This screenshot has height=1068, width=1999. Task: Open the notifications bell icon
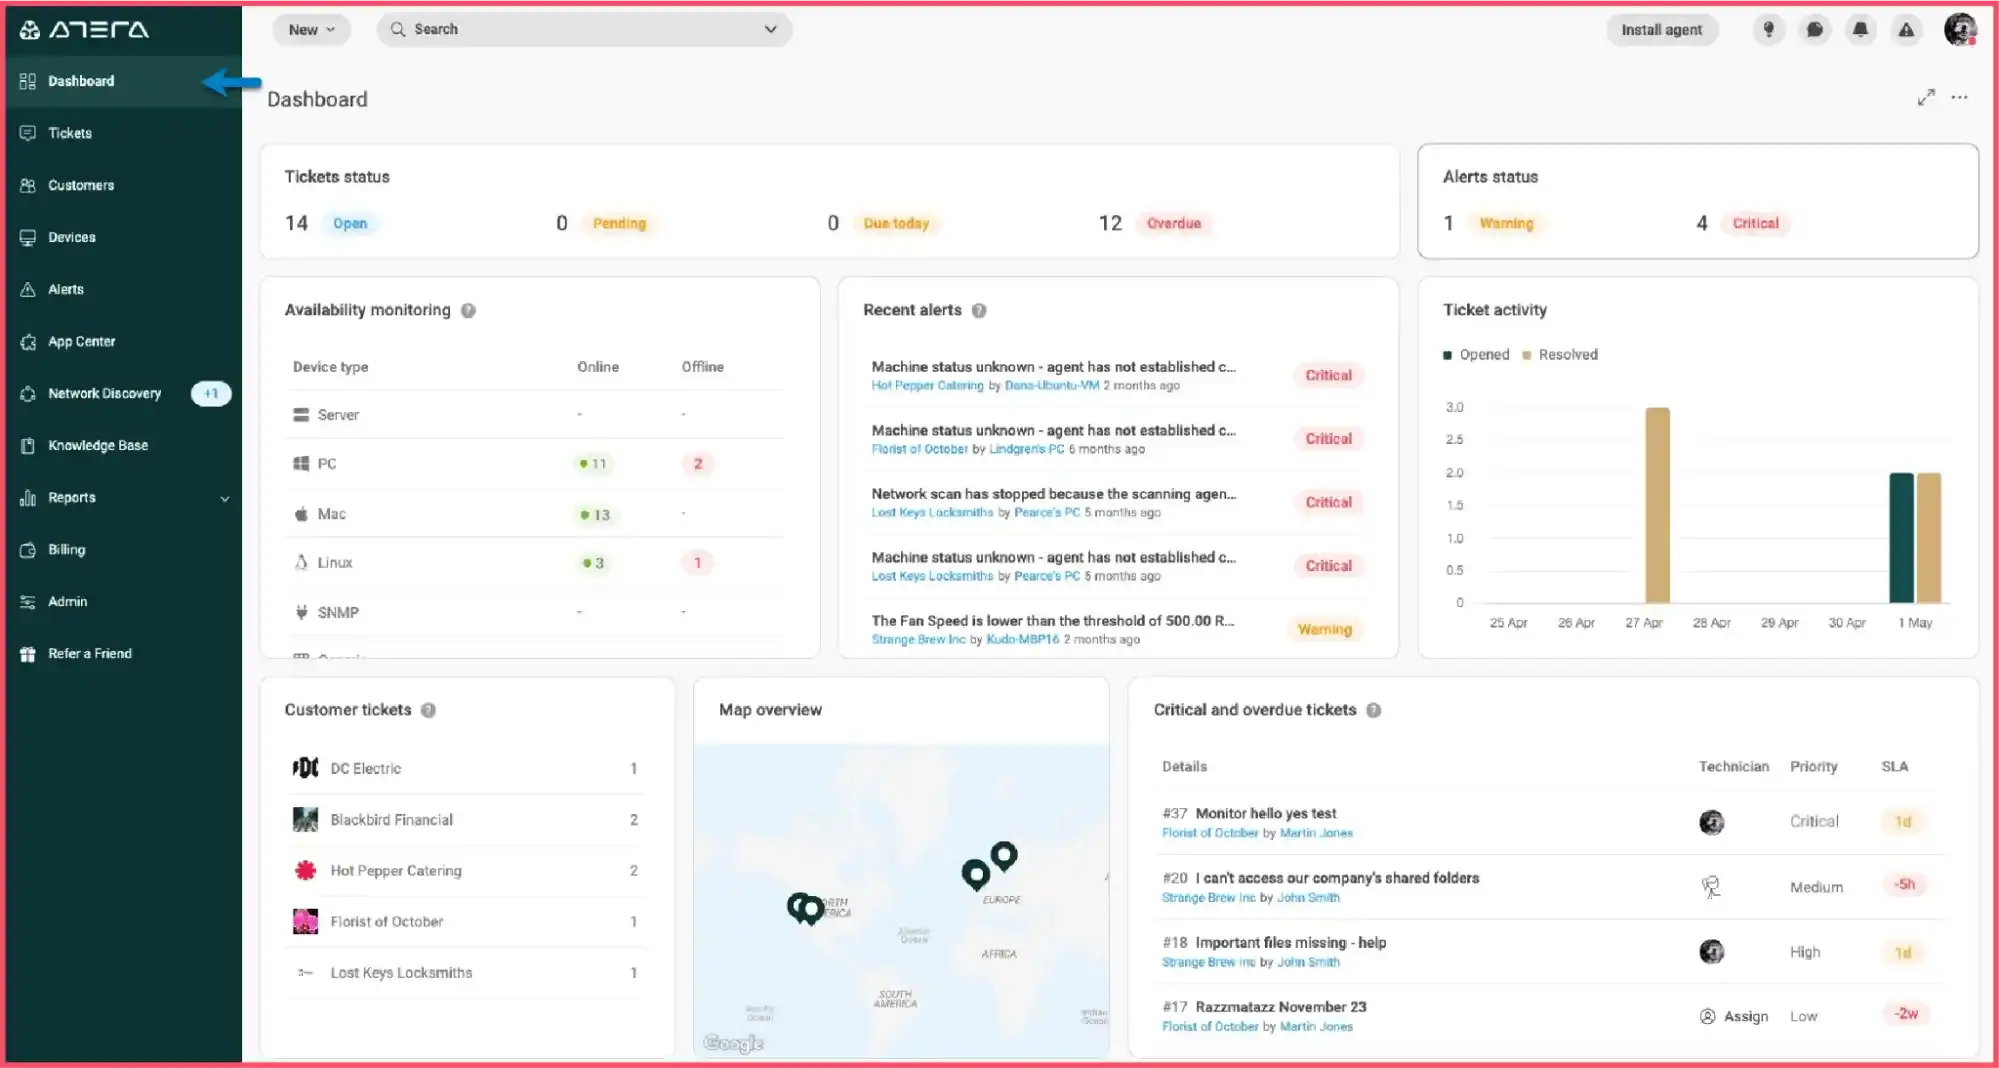[1860, 29]
